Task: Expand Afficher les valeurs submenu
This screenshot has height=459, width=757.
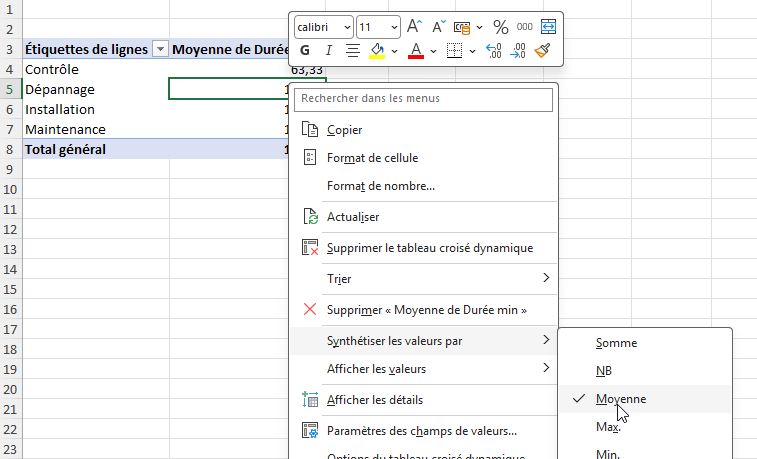Action: click(x=423, y=368)
